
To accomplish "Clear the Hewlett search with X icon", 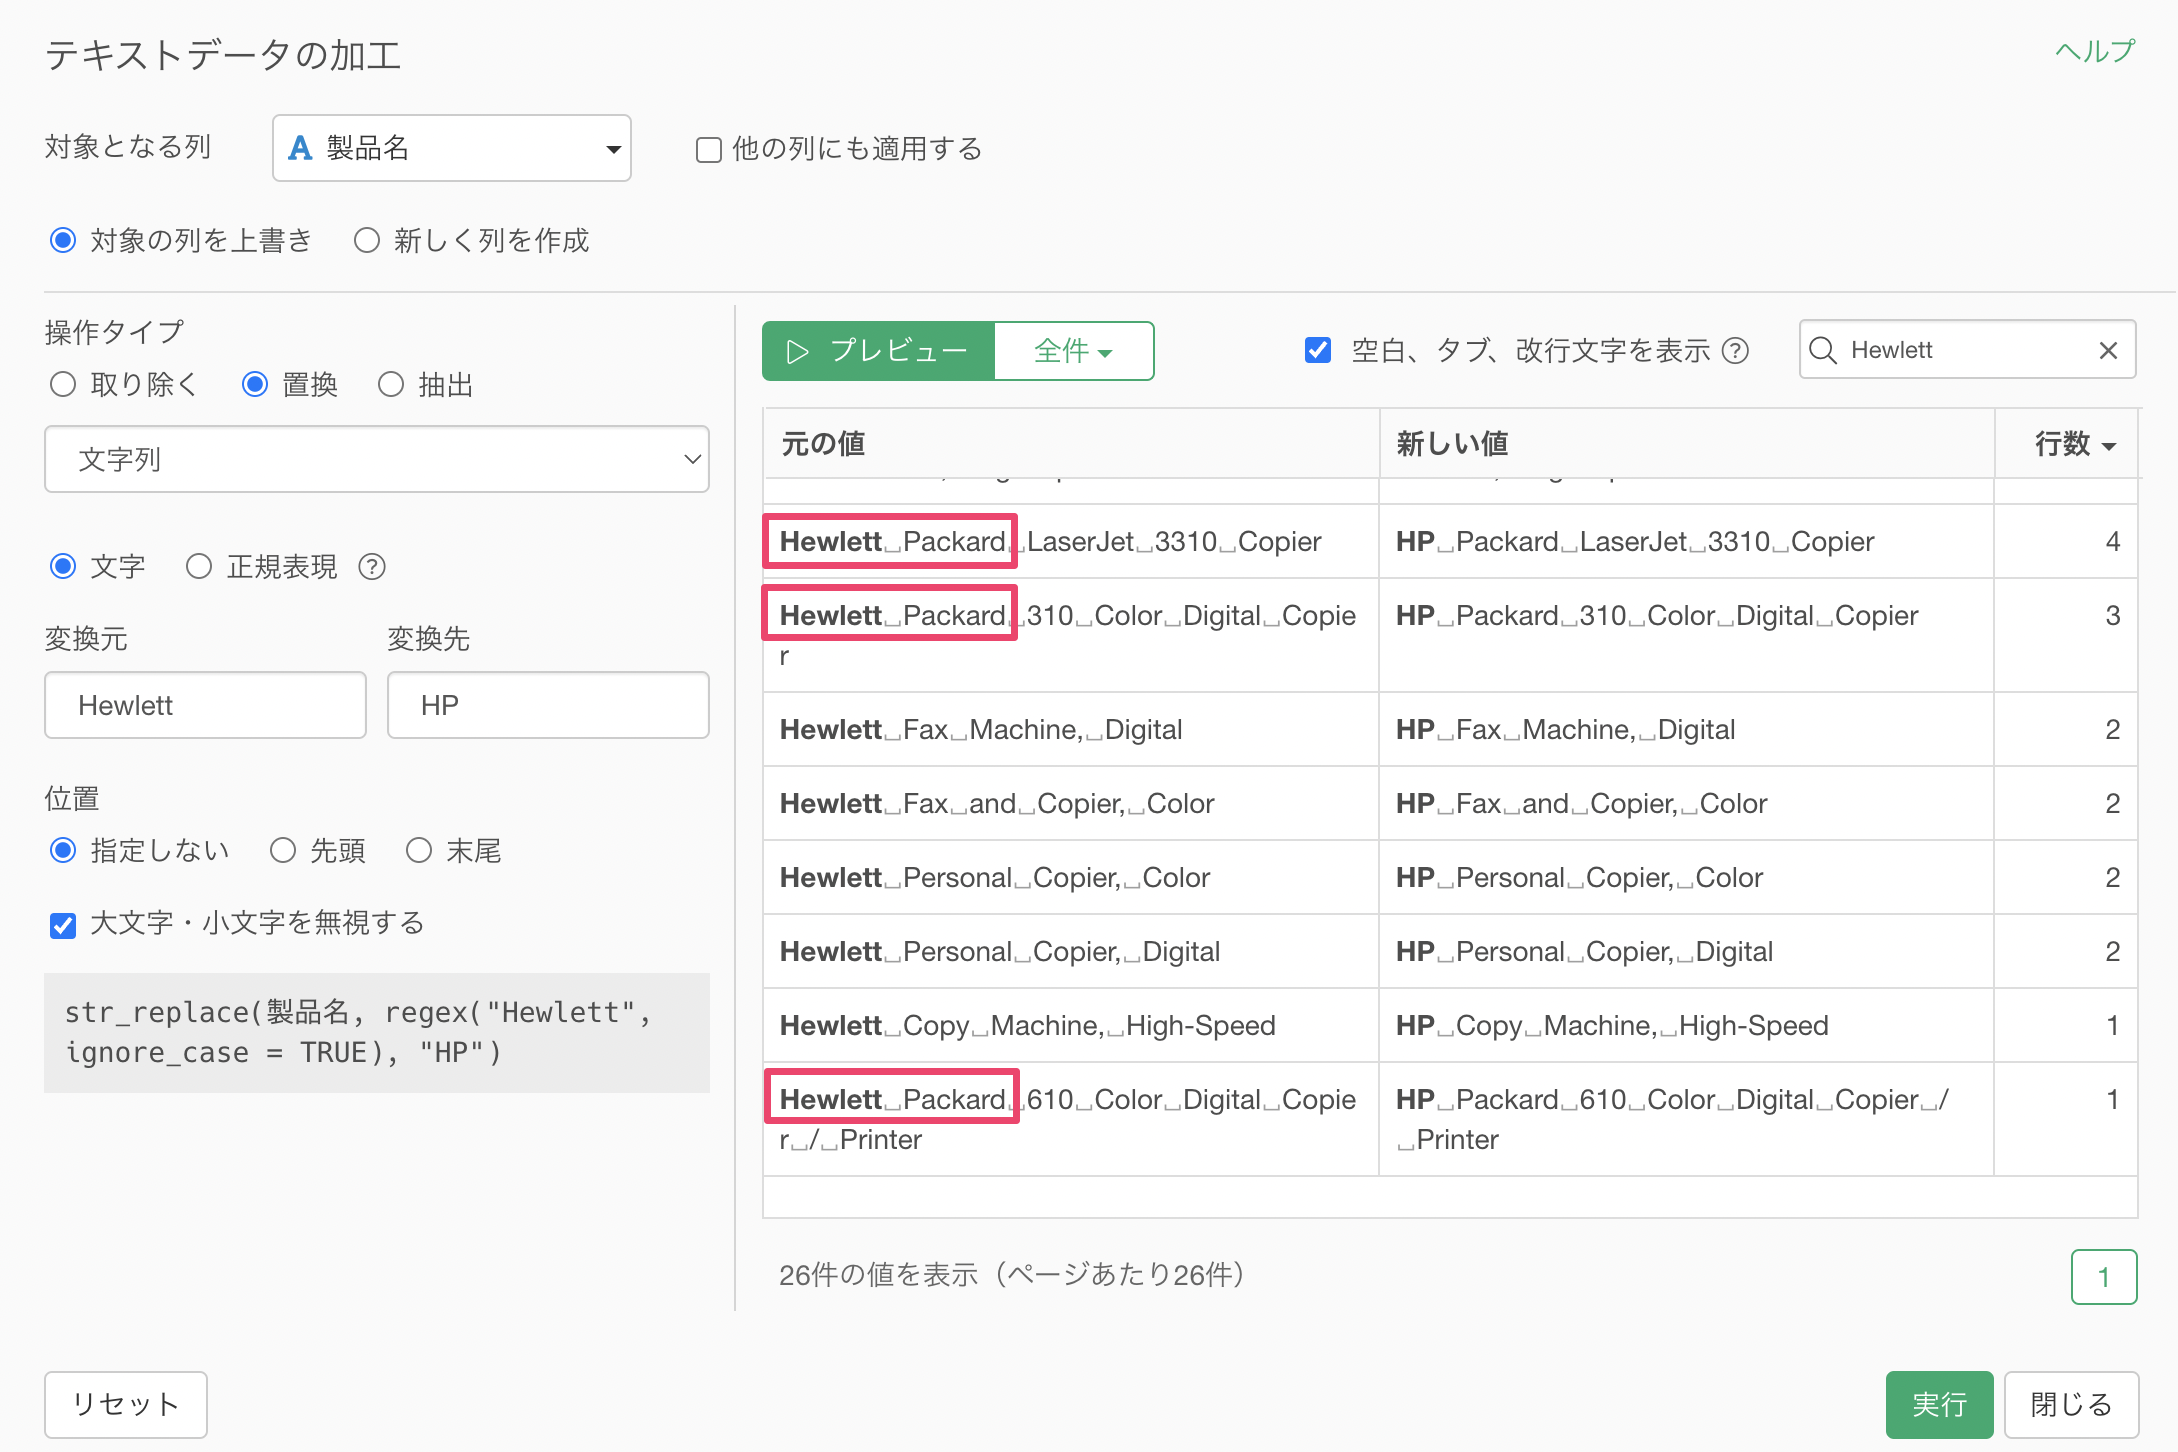I will click(2108, 350).
